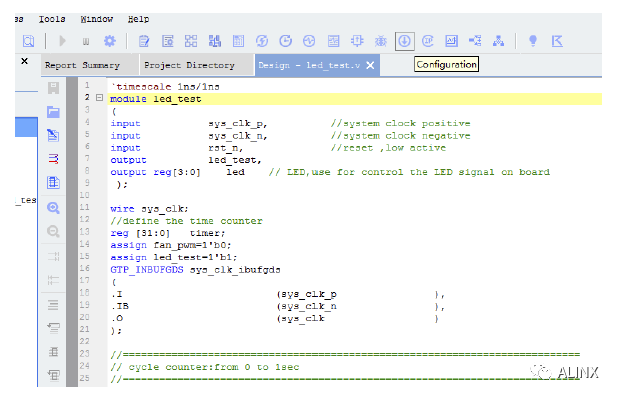Click the 'reg [31:0] timer;' line
Image resolution: width=618 pixels, height=397 pixels.
(168, 233)
